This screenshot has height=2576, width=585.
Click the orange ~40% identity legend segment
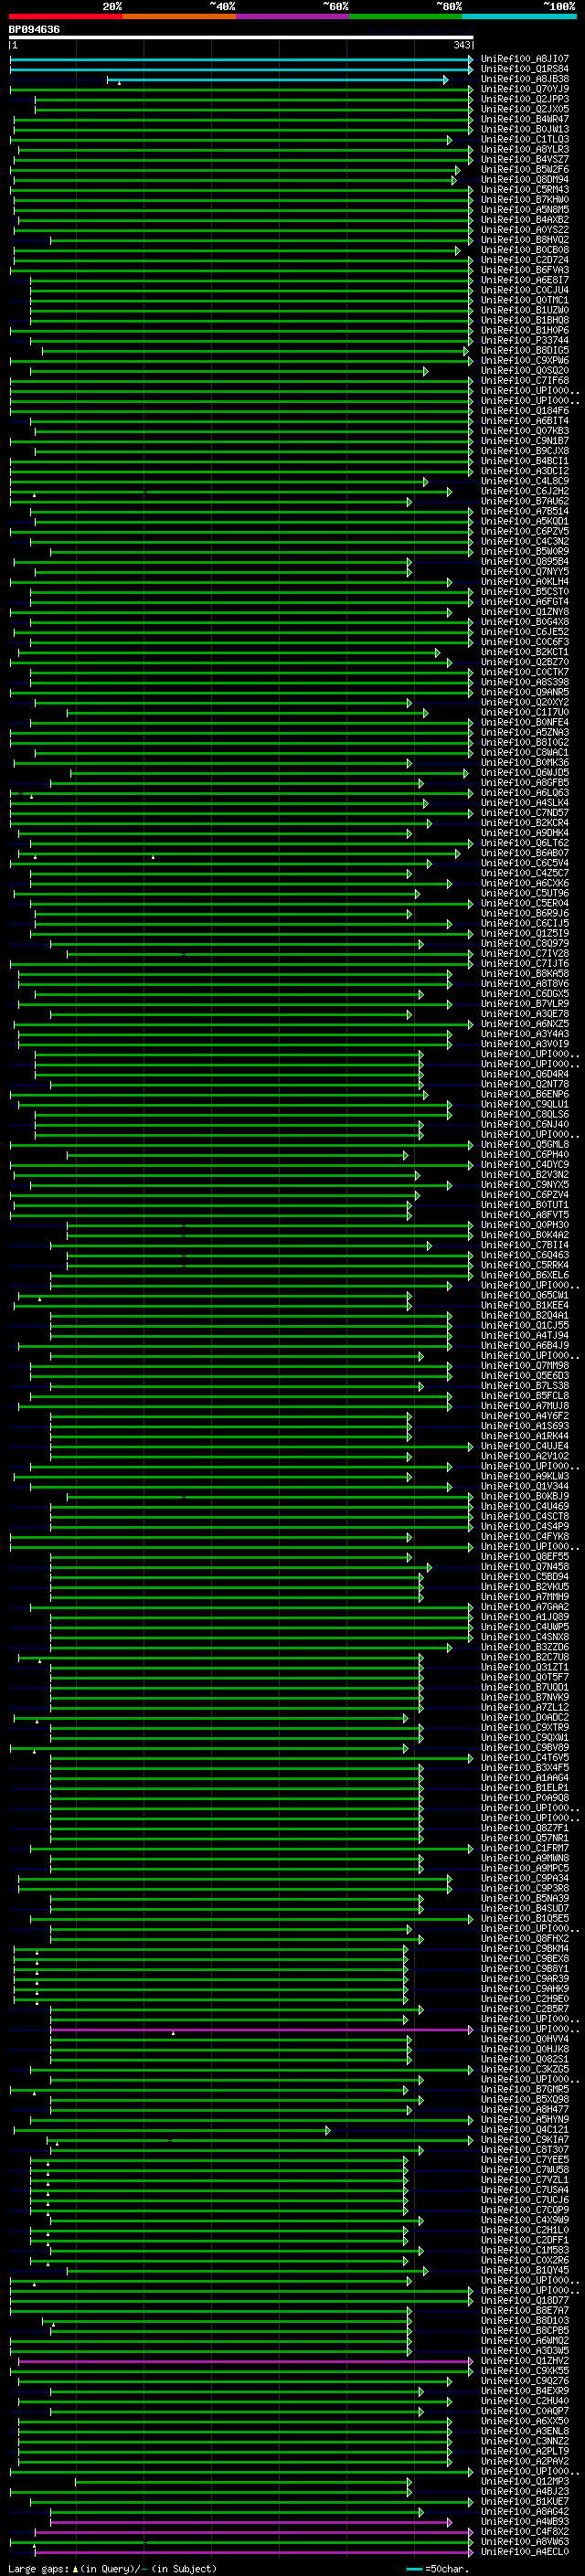(179, 16)
